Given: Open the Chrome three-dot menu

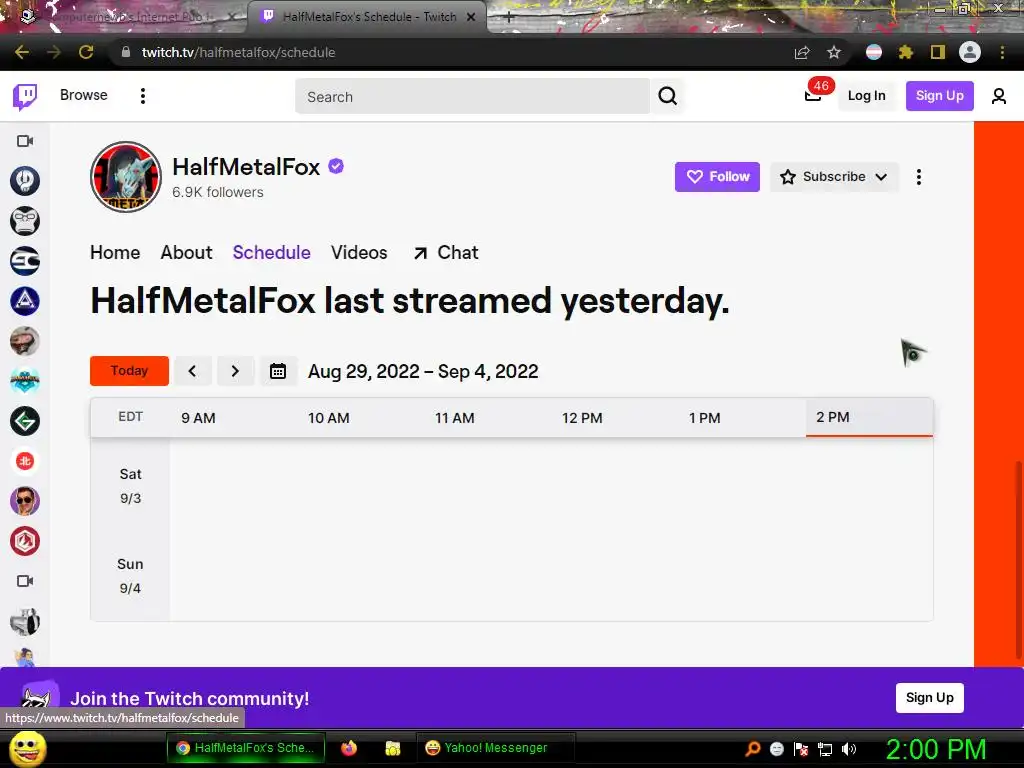Looking at the screenshot, I should [1002, 52].
